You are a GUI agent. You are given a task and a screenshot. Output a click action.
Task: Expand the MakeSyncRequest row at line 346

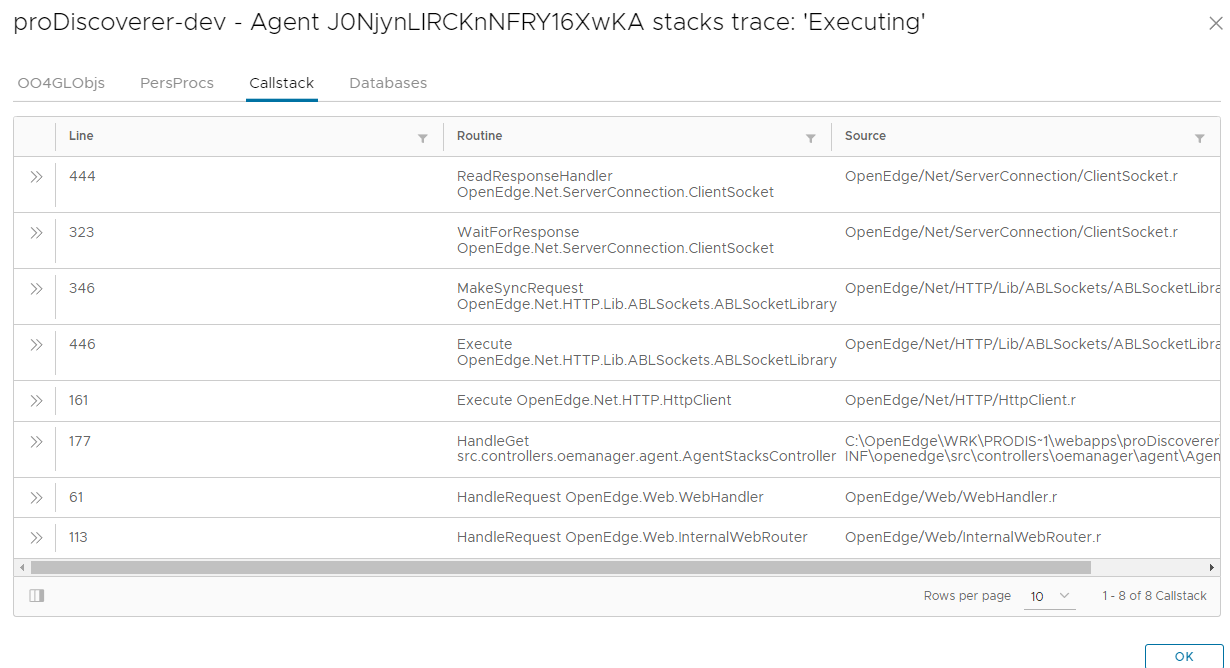(36, 289)
